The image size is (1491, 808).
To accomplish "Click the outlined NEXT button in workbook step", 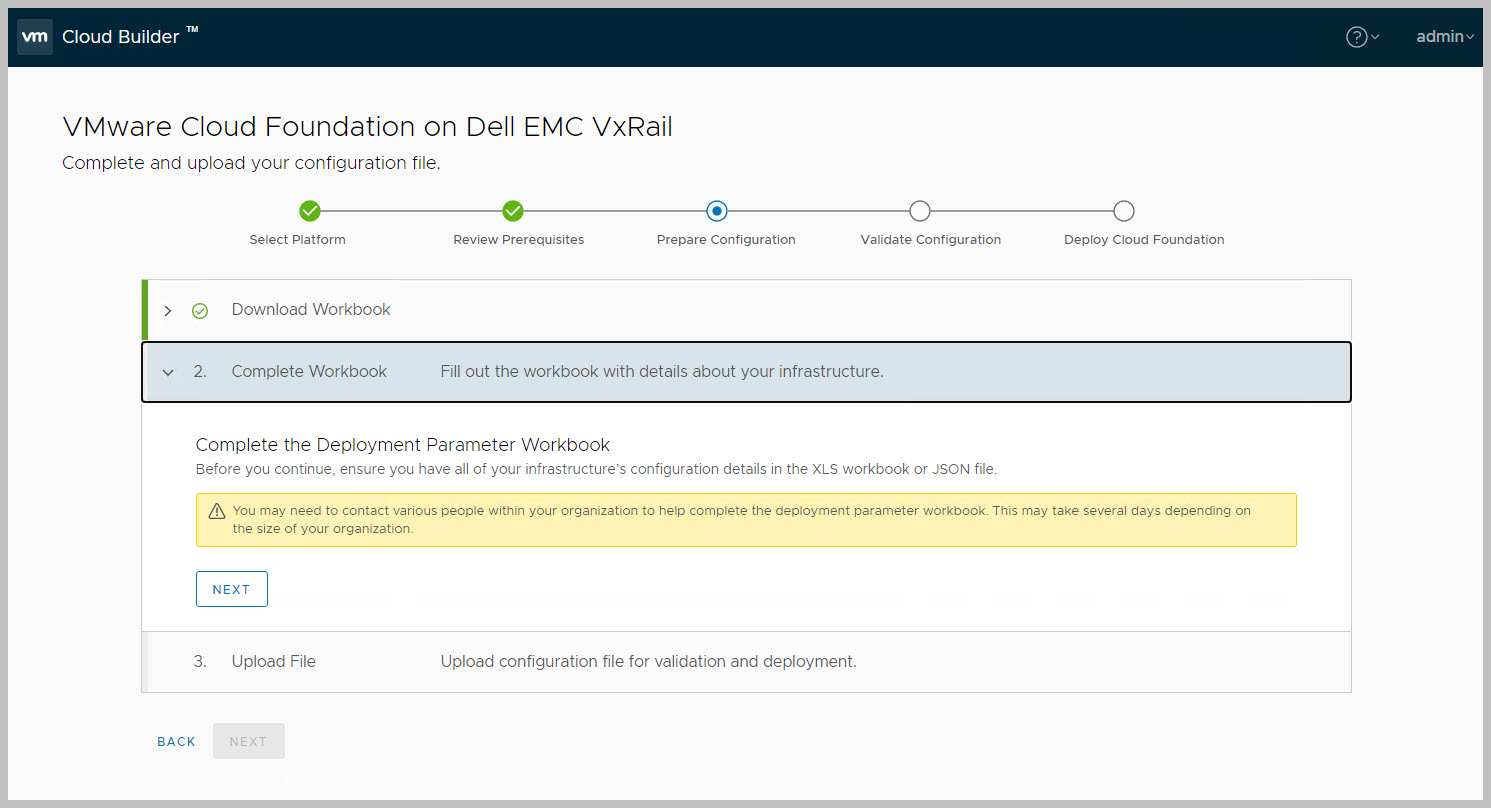I will tap(231, 589).
